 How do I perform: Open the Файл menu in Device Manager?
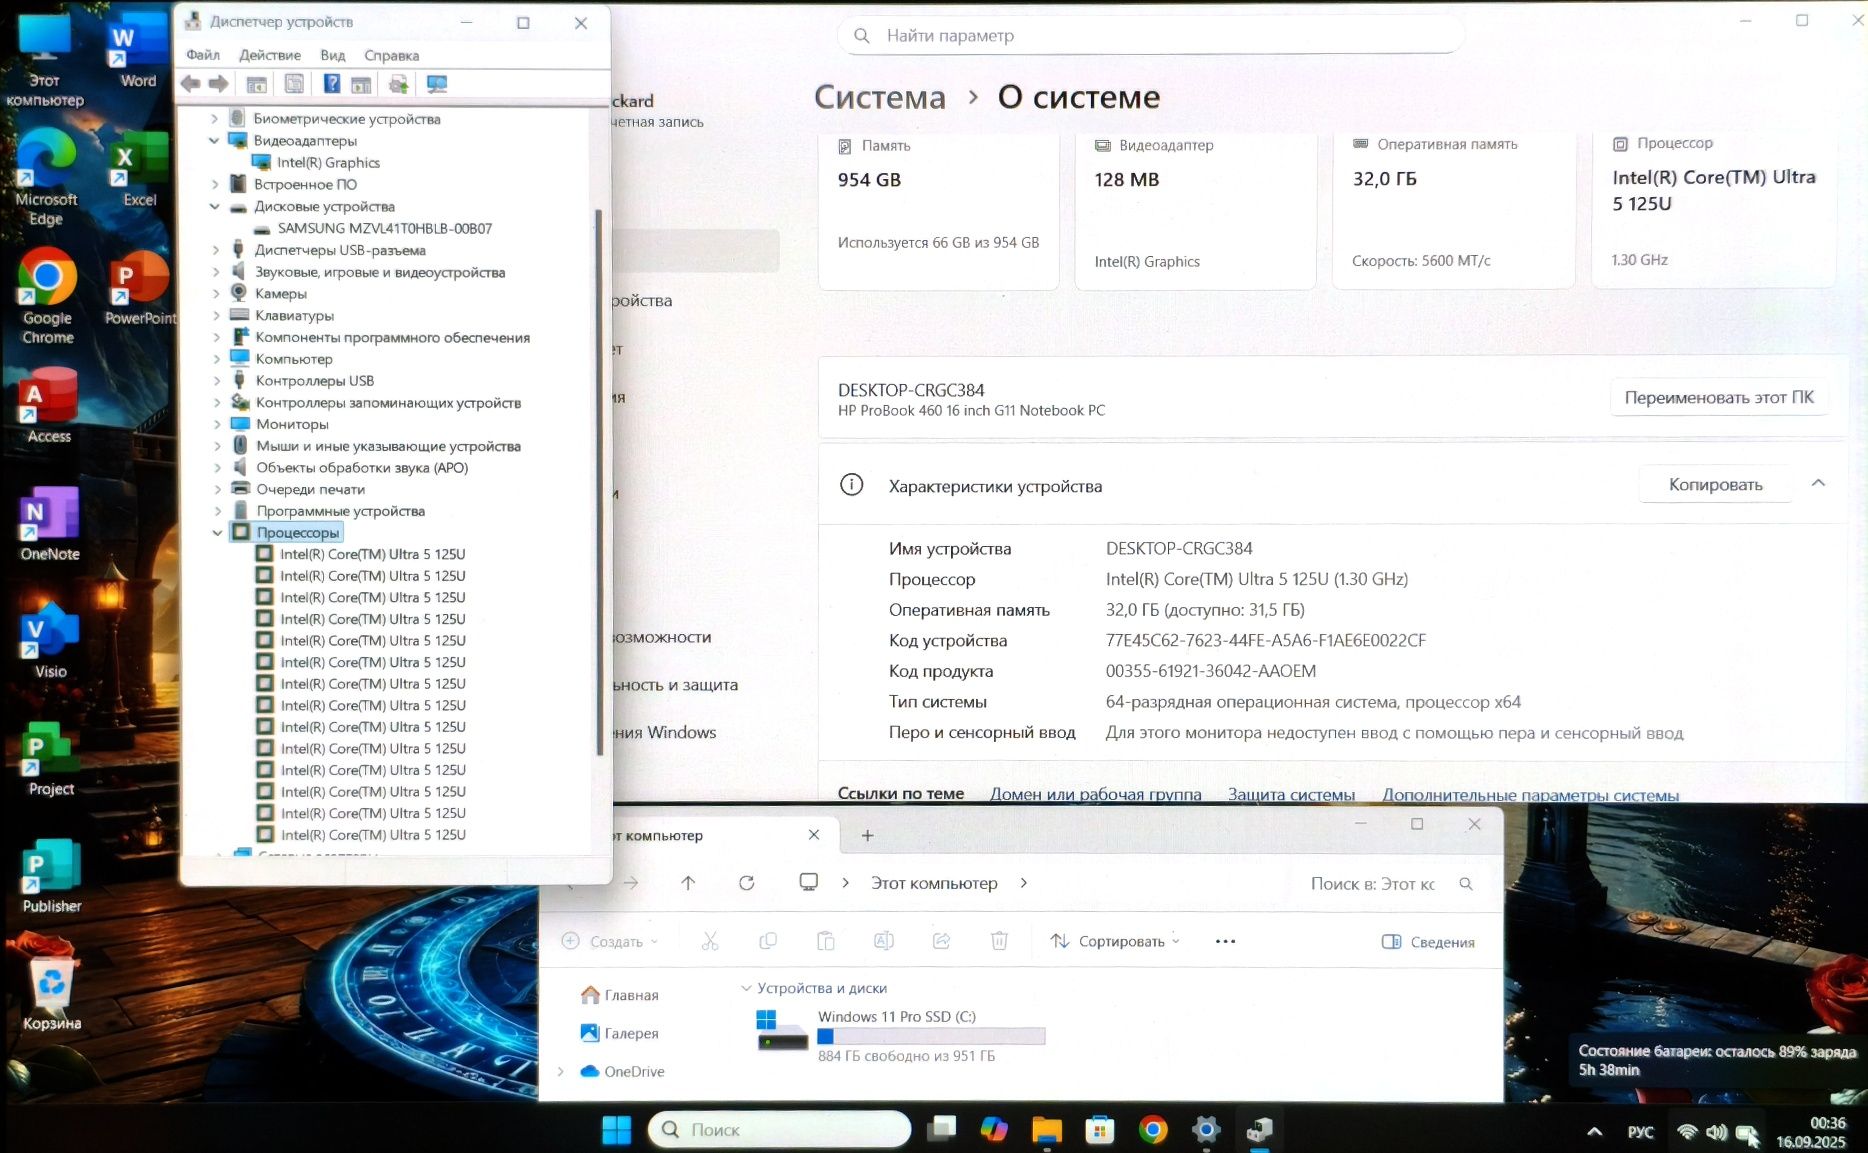(203, 55)
